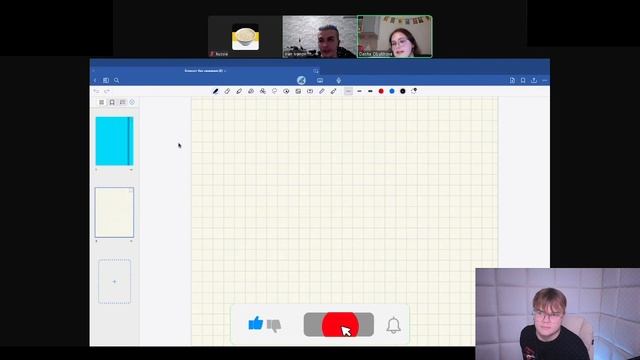Pick the black pen color

(403, 91)
